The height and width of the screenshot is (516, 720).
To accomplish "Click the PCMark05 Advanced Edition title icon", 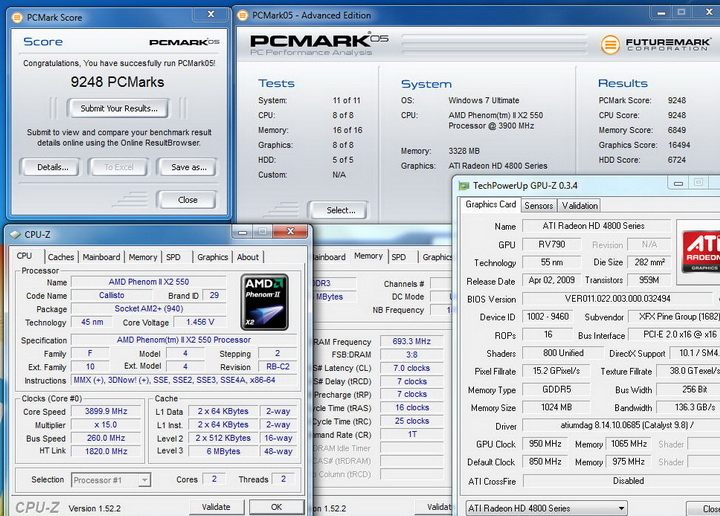I will point(242,16).
